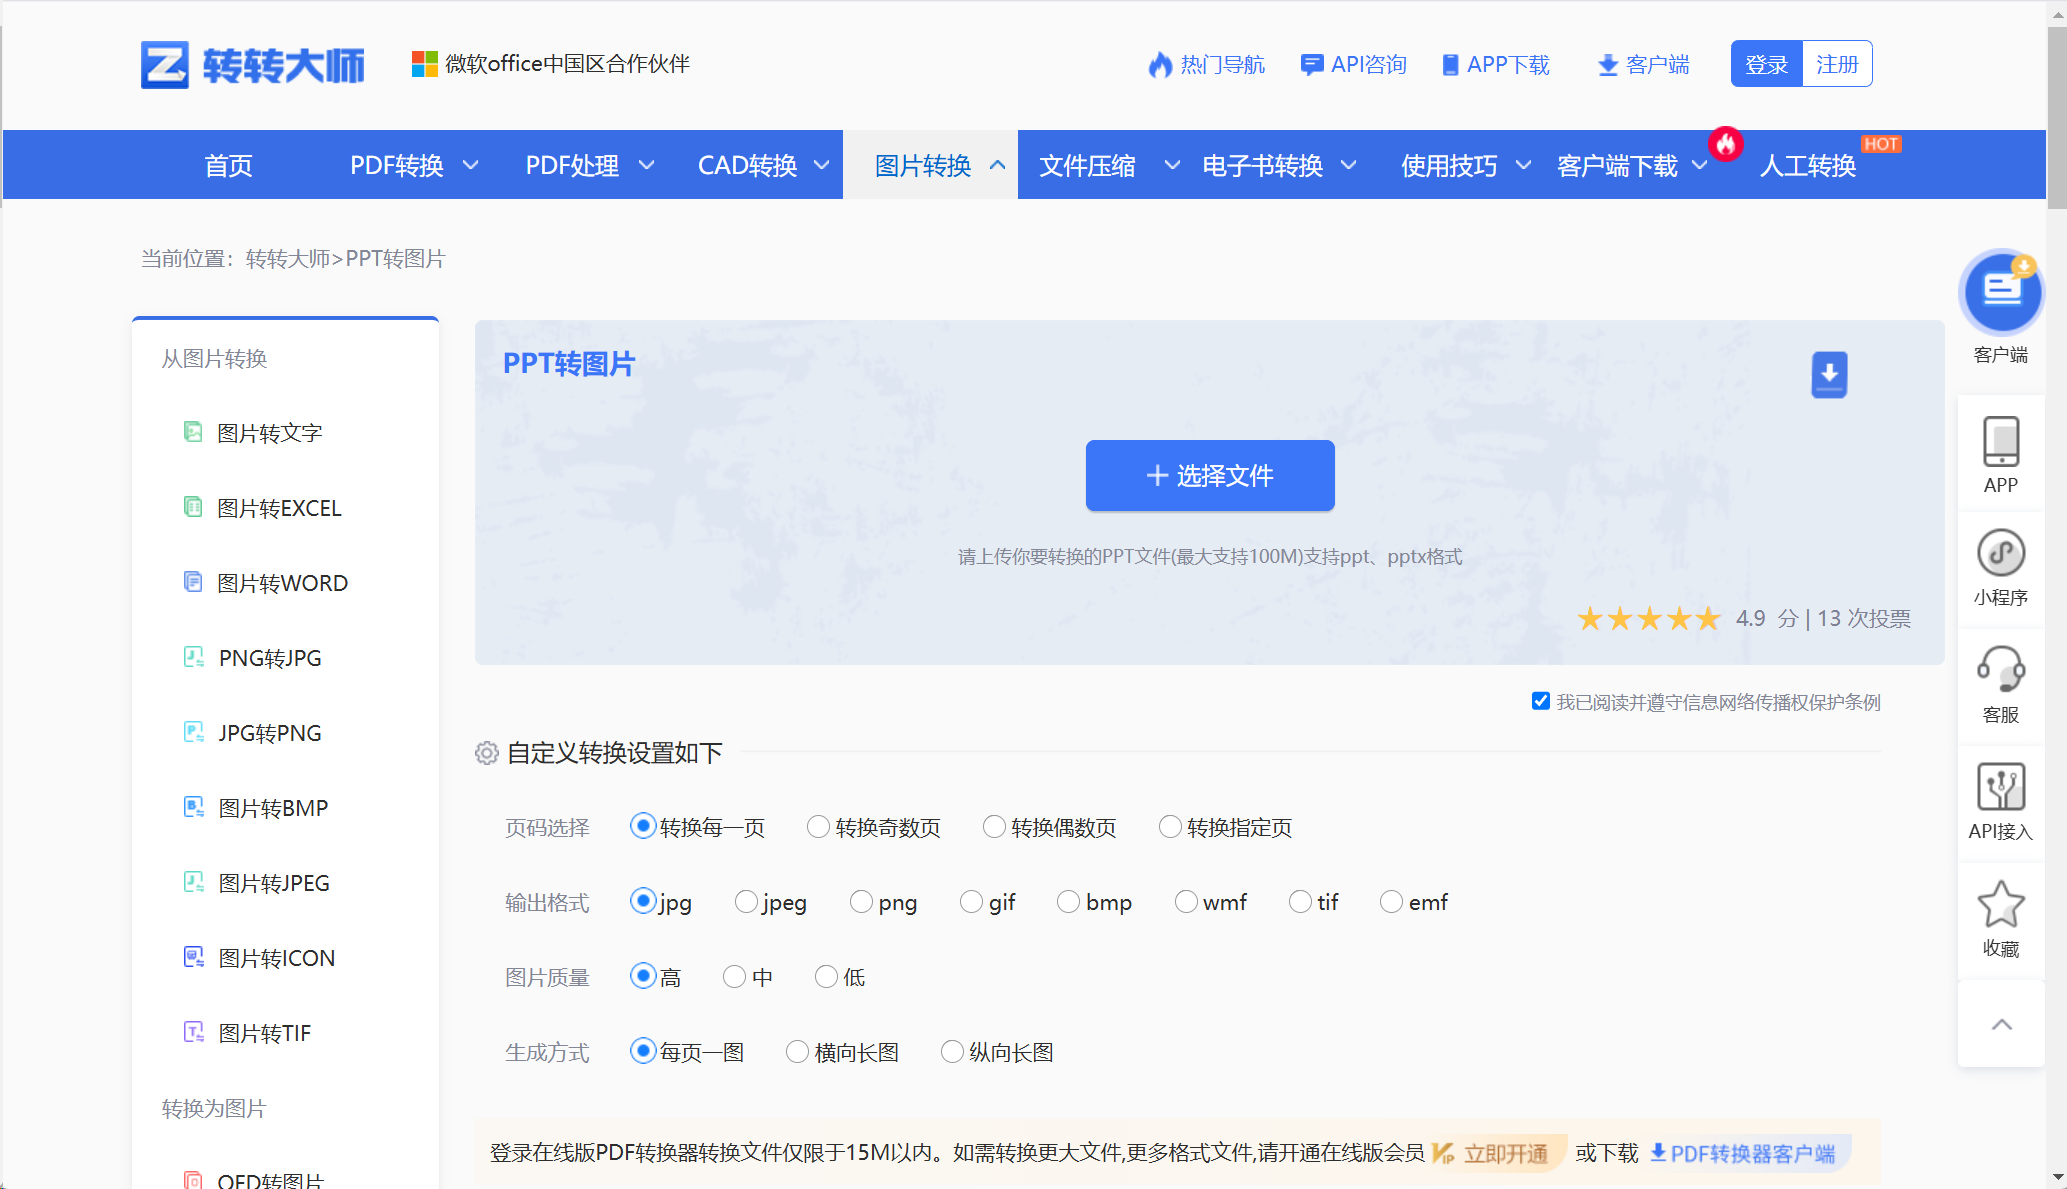Click the APP phone icon in right sidebar

[2001, 442]
